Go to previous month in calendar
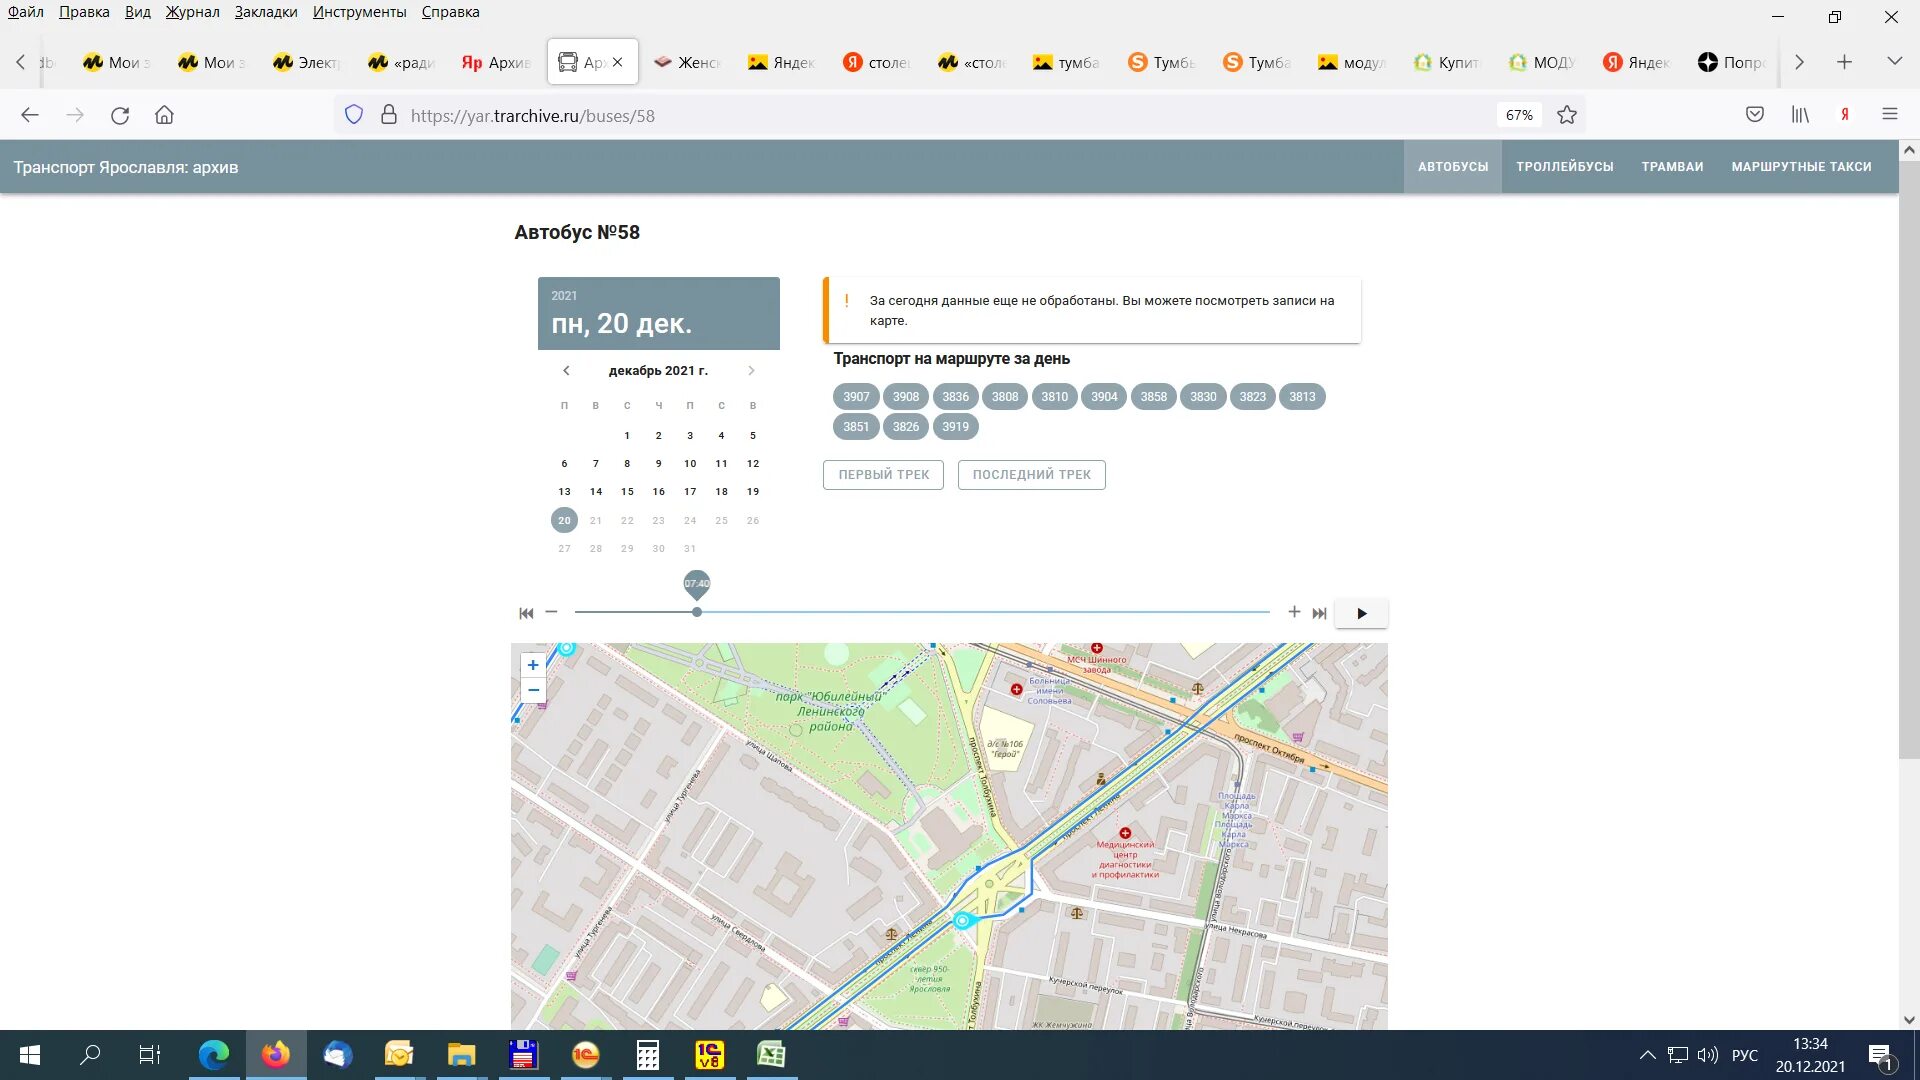 [x=566, y=370]
